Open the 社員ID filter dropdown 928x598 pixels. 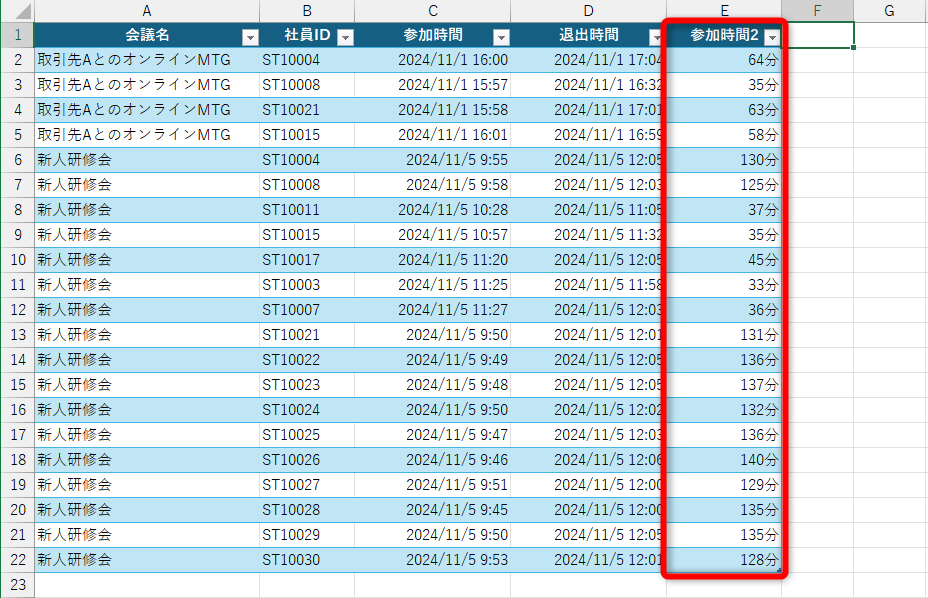tap(346, 38)
